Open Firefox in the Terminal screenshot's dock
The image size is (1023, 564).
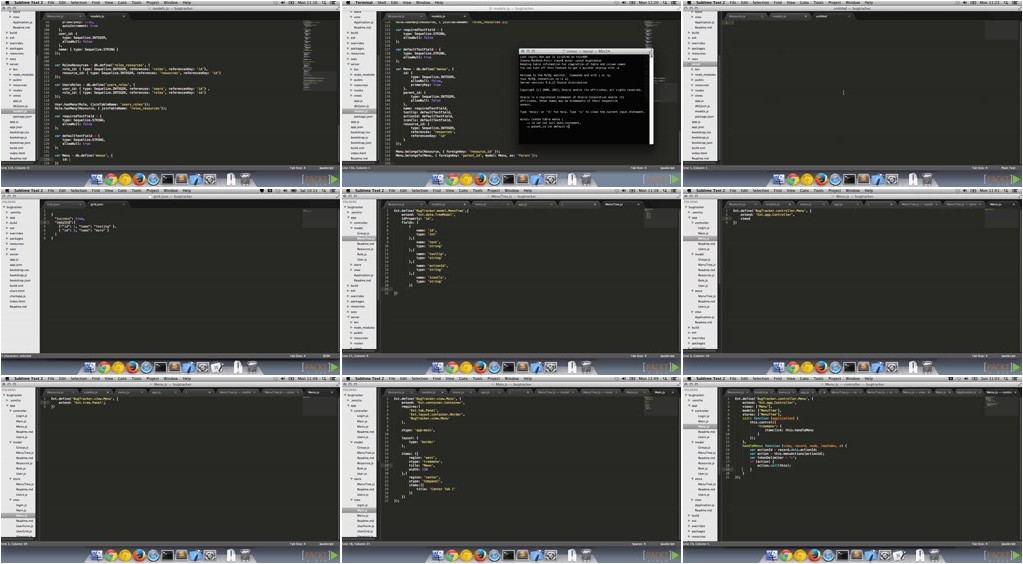click(481, 179)
